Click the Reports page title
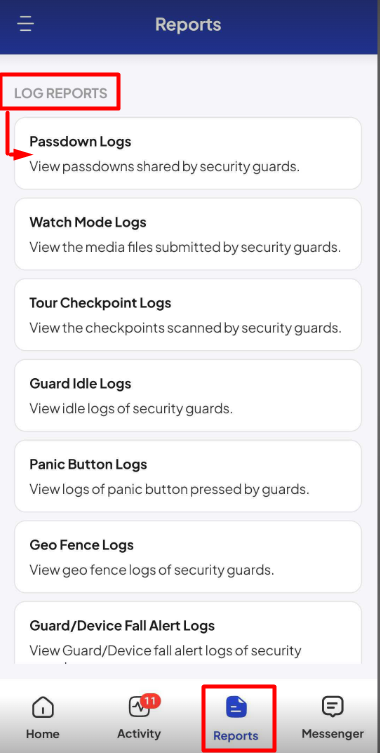The width and height of the screenshot is (380, 753). point(188,24)
